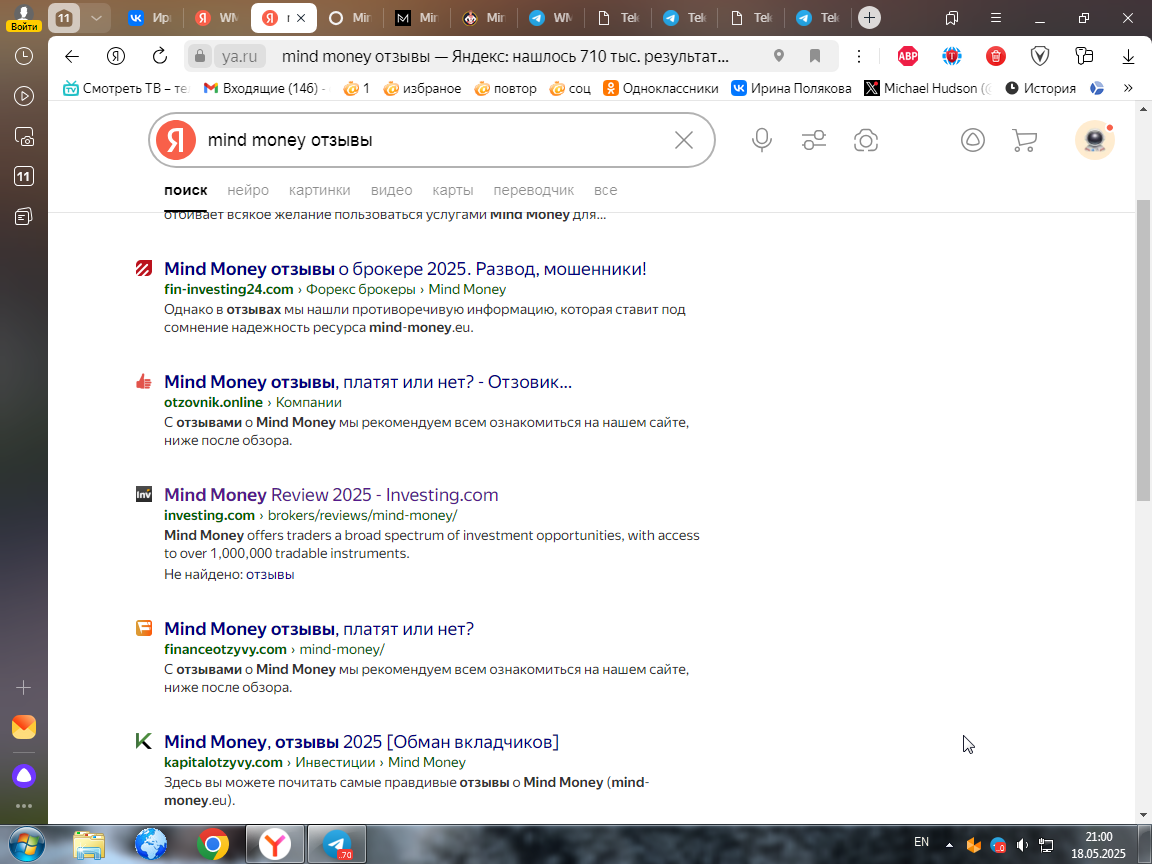Image resolution: width=1152 pixels, height=864 pixels.
Task: Launch Google Chrome from the taskbar
Action: point(212,845)
